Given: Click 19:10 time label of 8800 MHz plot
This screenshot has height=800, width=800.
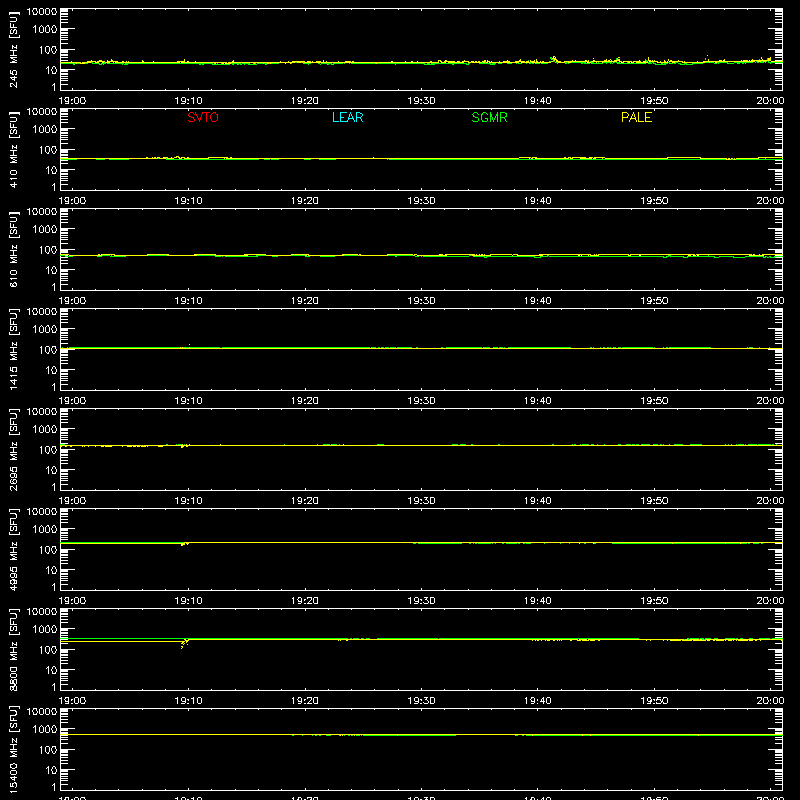Looking at the screenshot, I should point(189,701).
